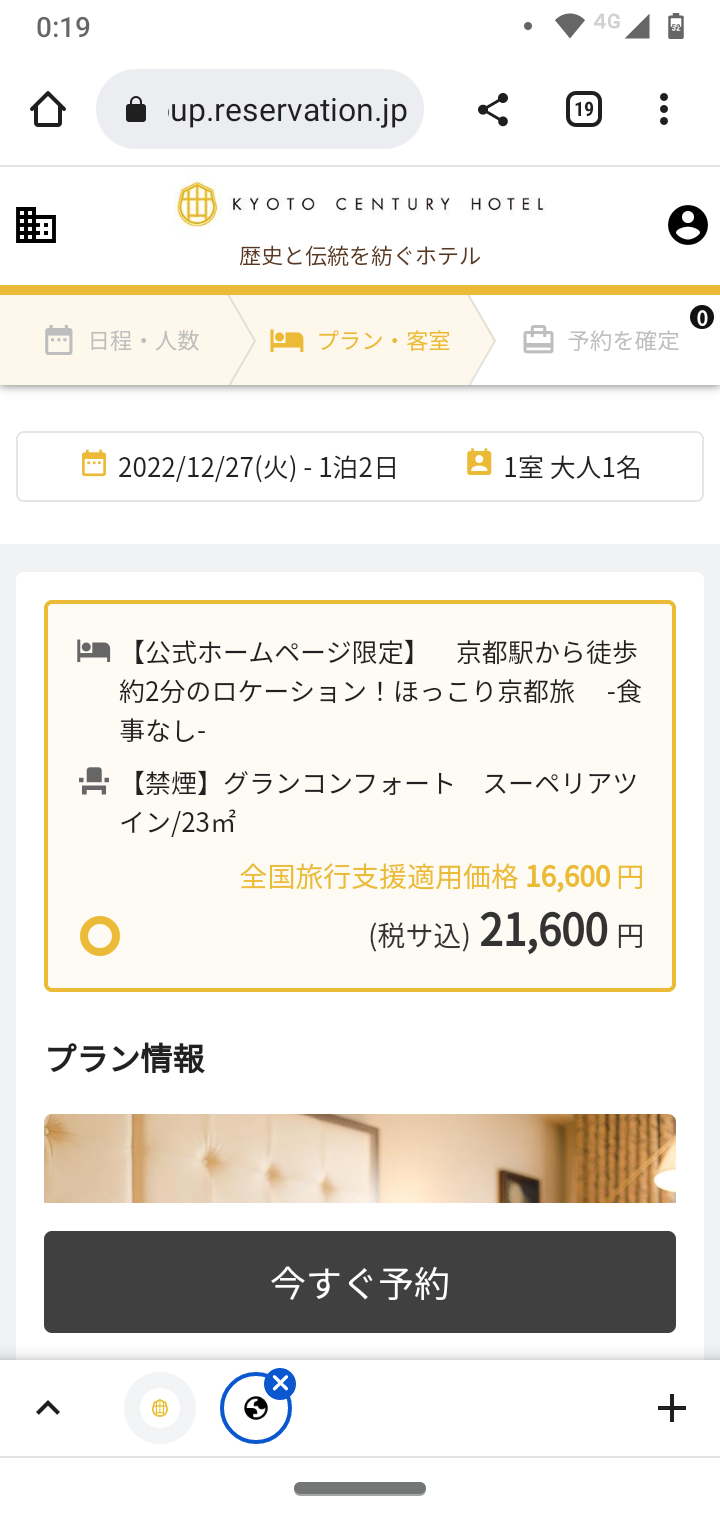The image size is (720, 1520).
Task: Select the yellow plan radio button
Action: (100, 936)
